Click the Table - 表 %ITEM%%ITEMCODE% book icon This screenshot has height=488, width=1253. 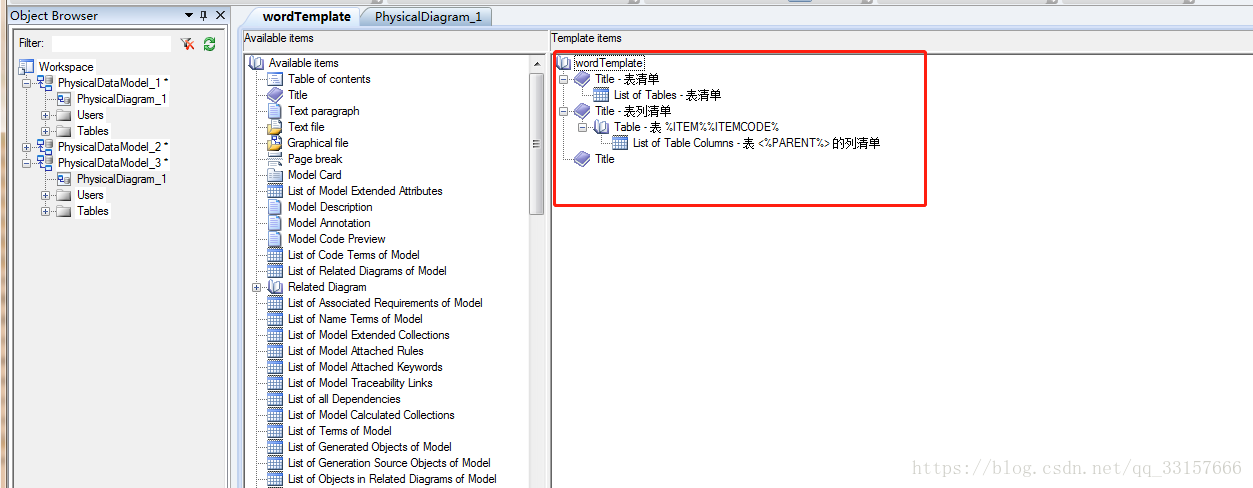(x=601, y=127)
